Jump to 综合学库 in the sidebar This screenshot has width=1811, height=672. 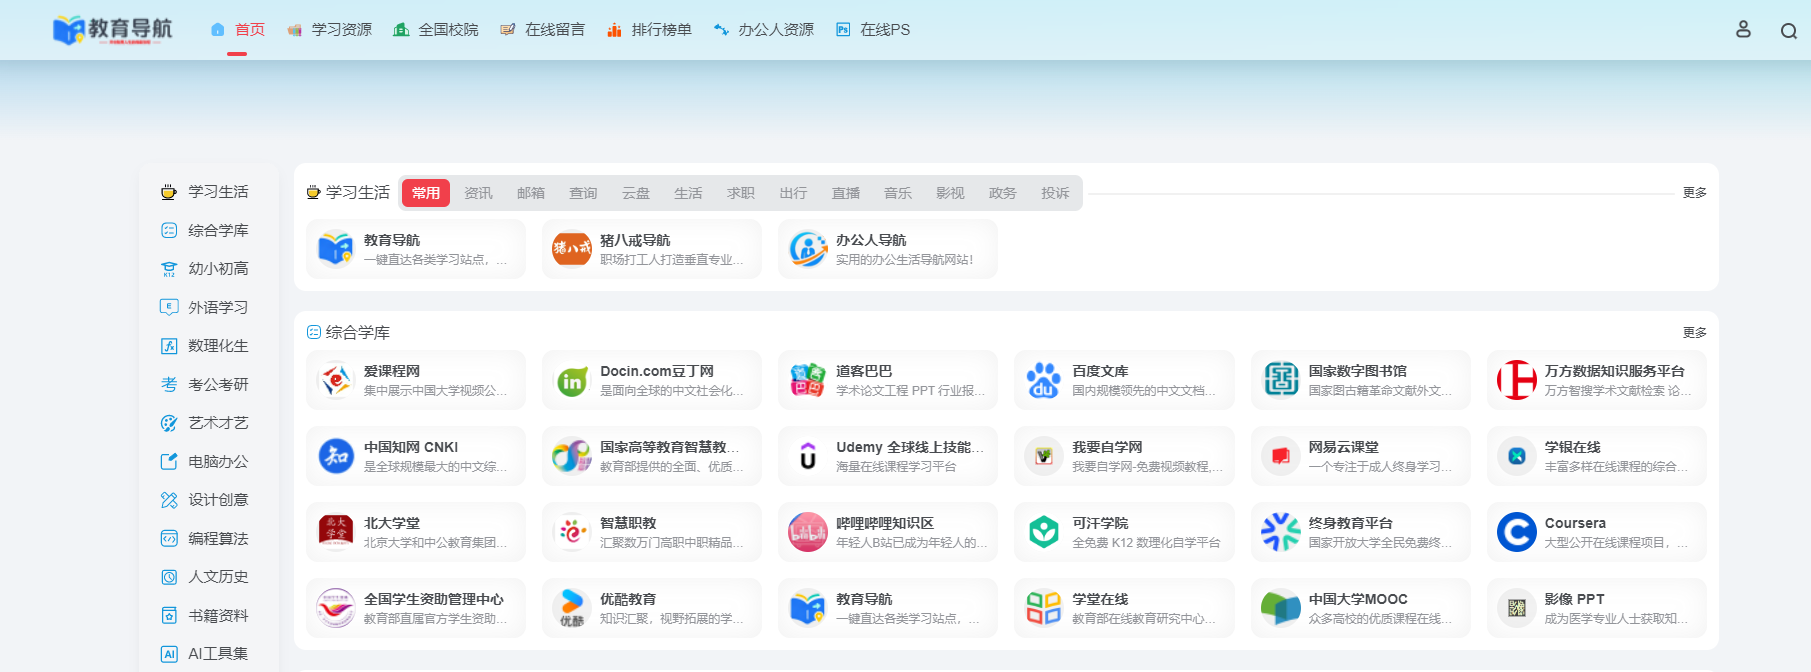coord(206,230)
